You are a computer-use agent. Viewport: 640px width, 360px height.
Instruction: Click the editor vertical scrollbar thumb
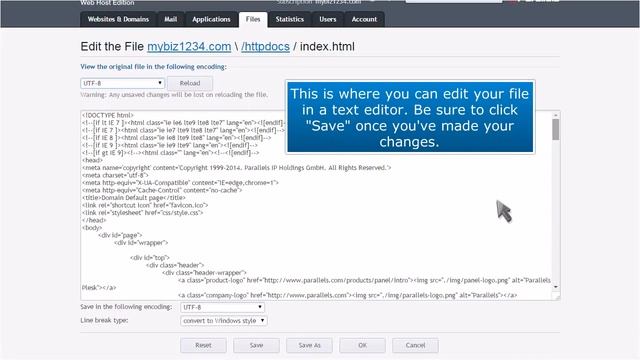click(556, 130)
